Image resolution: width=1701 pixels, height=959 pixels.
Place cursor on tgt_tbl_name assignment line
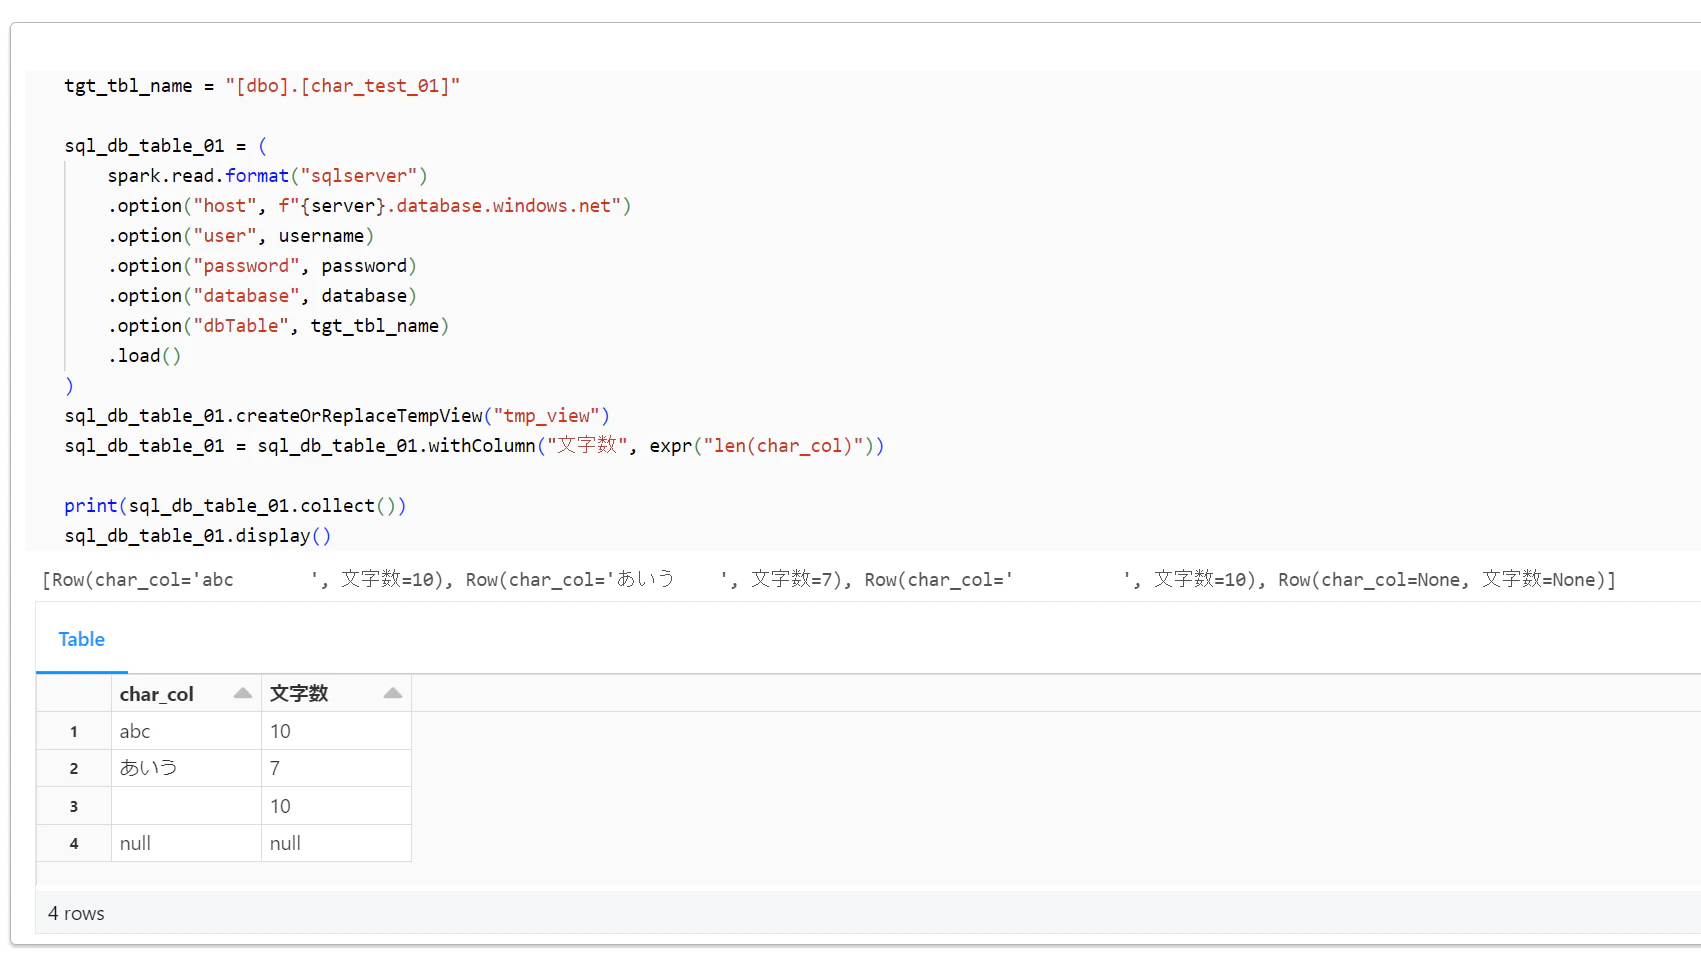(262, 86)
